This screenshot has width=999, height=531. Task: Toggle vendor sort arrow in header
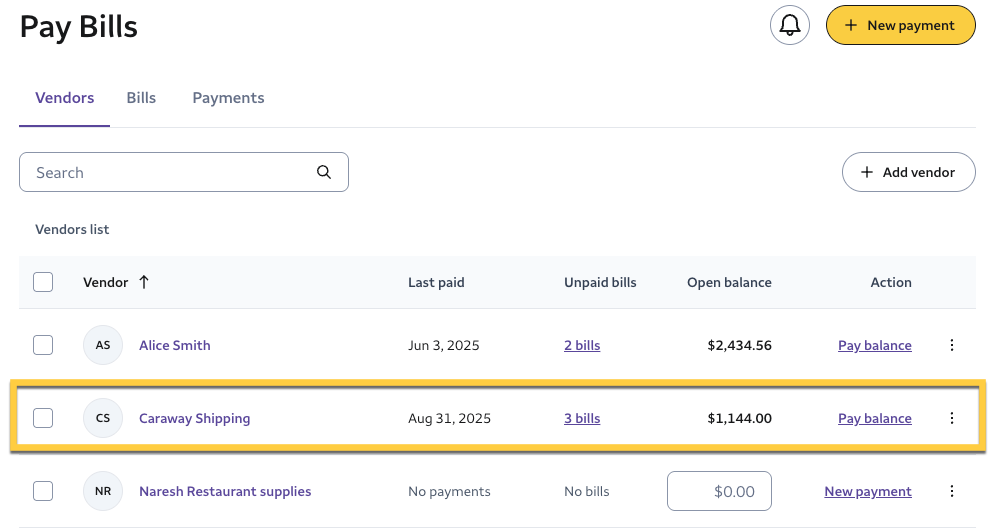pyautogui.click(x=144, y=282)
